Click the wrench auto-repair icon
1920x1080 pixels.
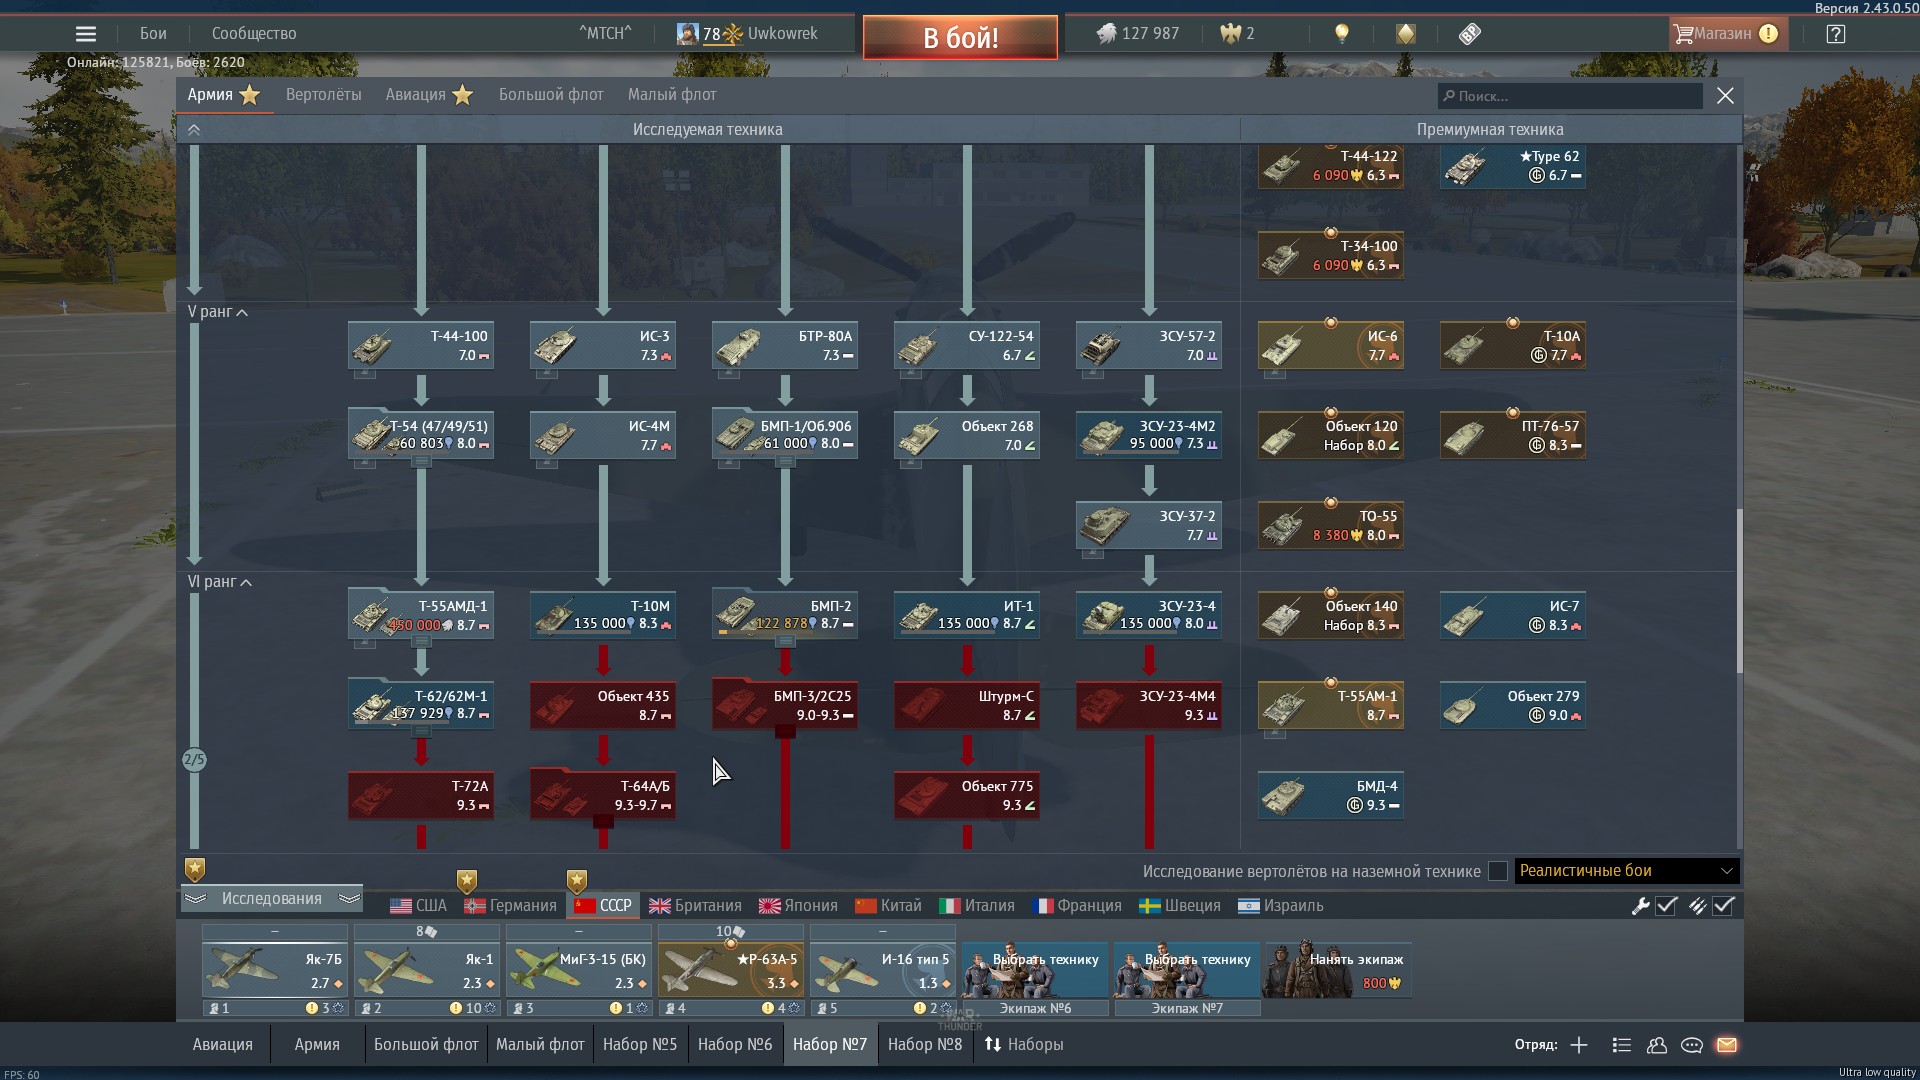pyautogui.click(x=1640, y=906)
